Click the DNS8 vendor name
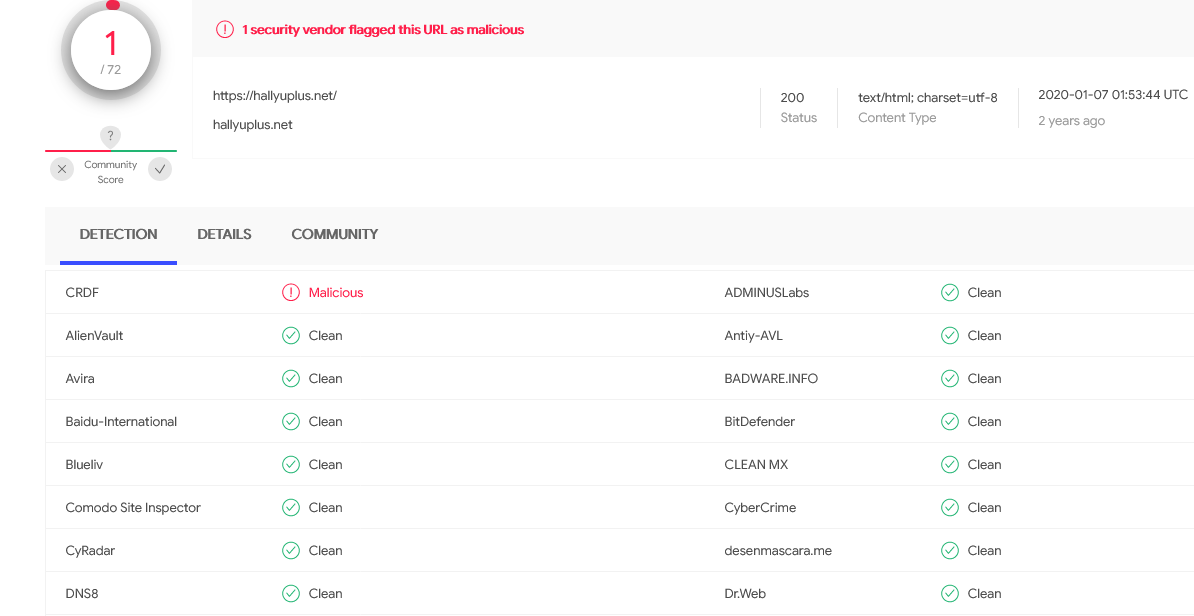The height and width of the screenshot is (616, 1194). pyautogui.click(x=82, y=594)
